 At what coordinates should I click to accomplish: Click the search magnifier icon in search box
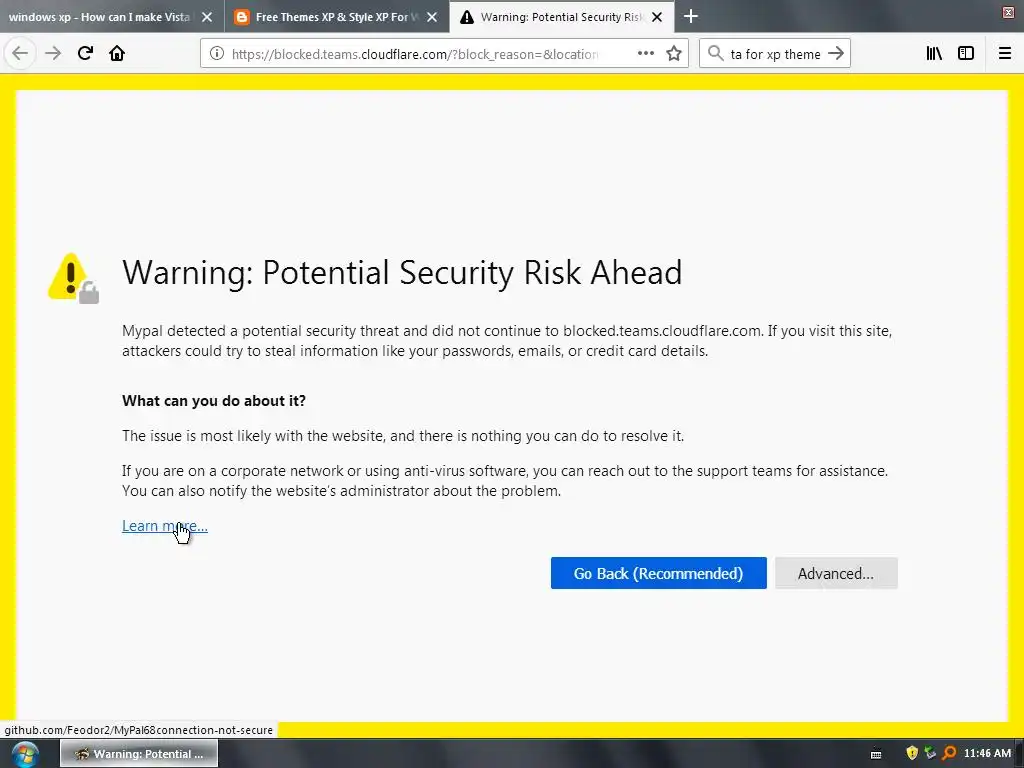click(716, 54)
